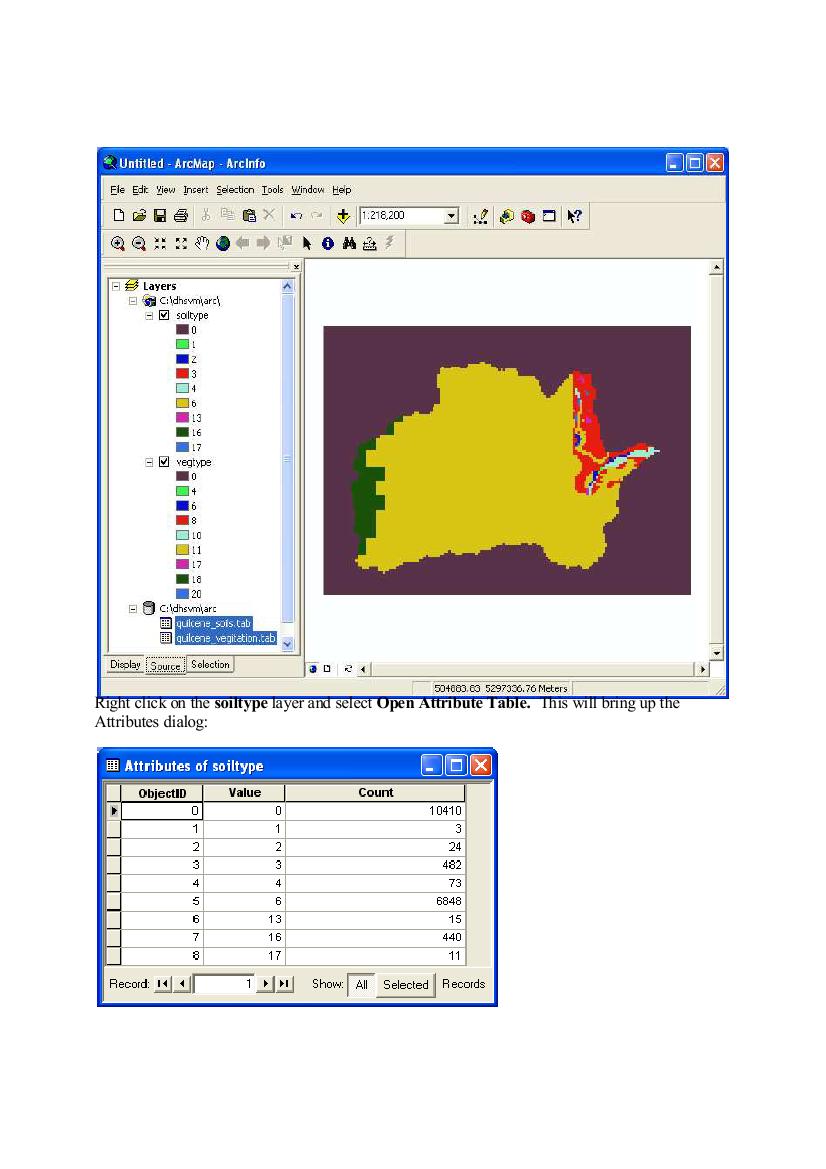Close the table of contents panel
826x1169 pixels.
pyautogui.click(x=296, y=266)
